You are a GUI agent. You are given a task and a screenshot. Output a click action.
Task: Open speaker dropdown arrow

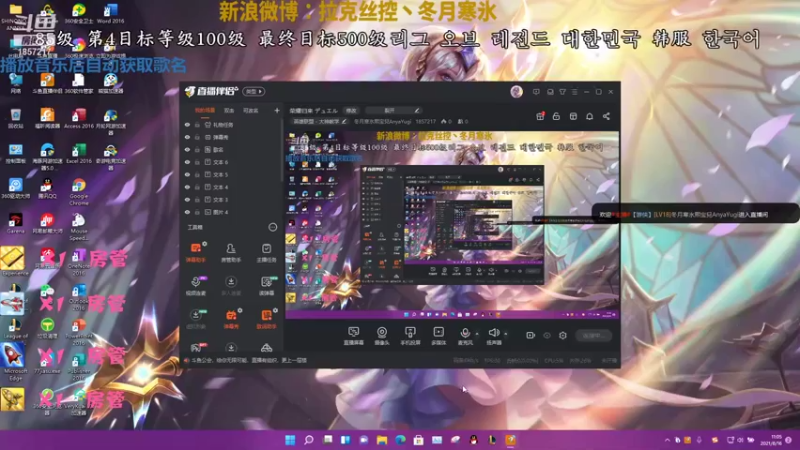click(x=506, y=334)
